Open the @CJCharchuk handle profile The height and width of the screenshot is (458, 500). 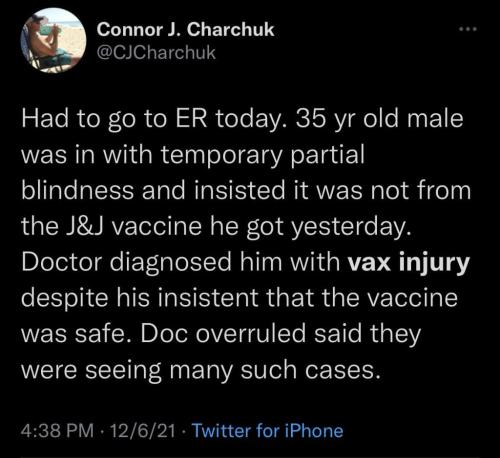click(x=156, y=53)
